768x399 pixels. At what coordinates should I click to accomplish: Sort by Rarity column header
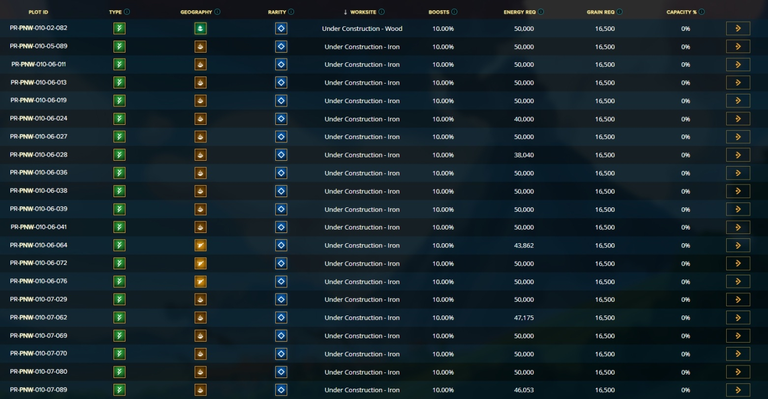pos(277,12)
